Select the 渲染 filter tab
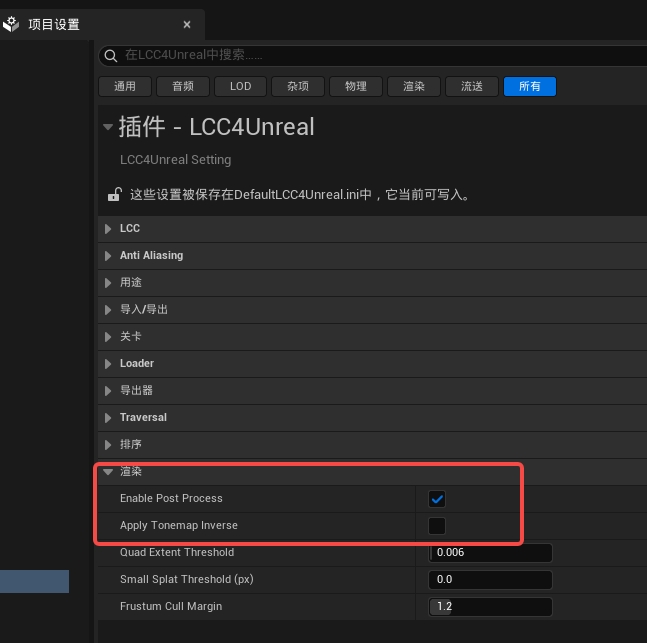The height and width of the screenshot is (643, 647). [414, 86]
